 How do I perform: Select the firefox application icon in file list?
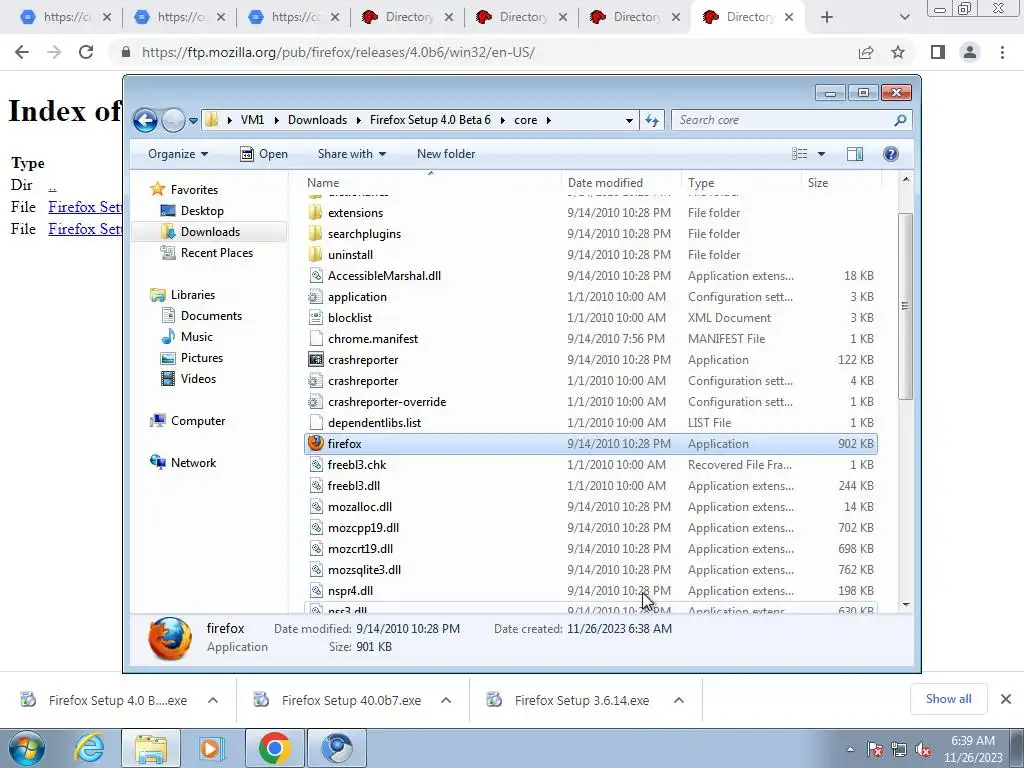pyautogui.click(x=316, y=443)
